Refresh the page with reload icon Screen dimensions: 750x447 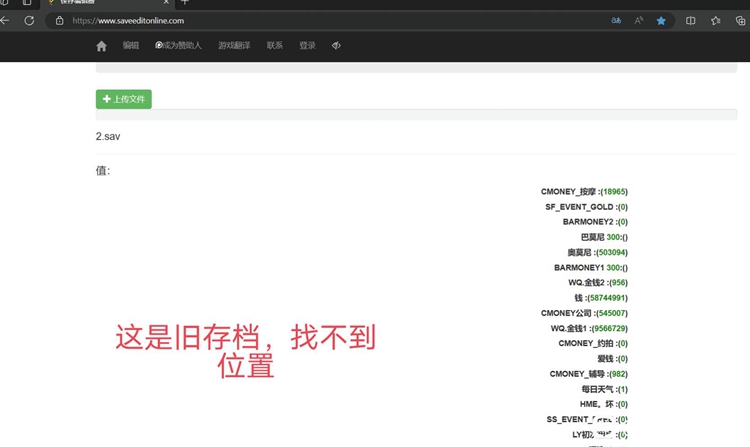29,20
